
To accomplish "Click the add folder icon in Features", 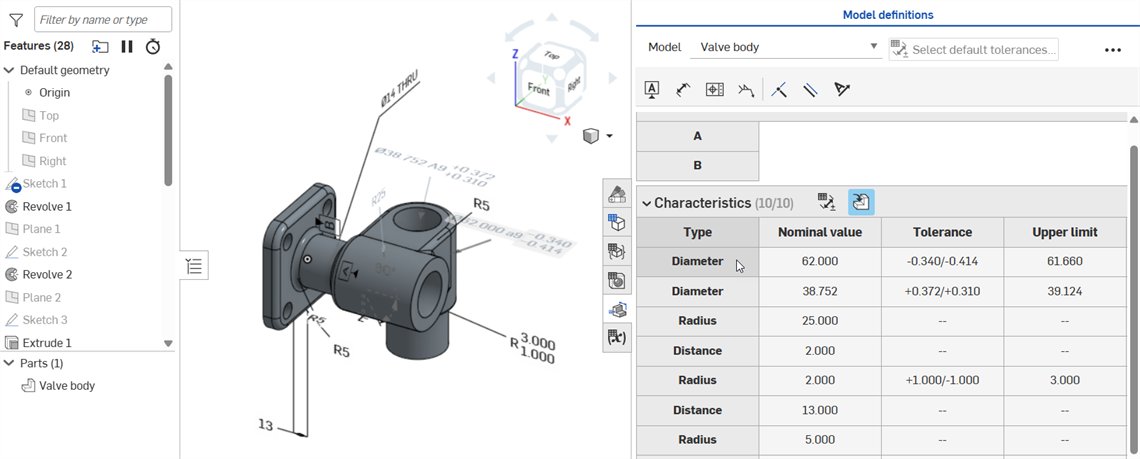I will point(100,46).
